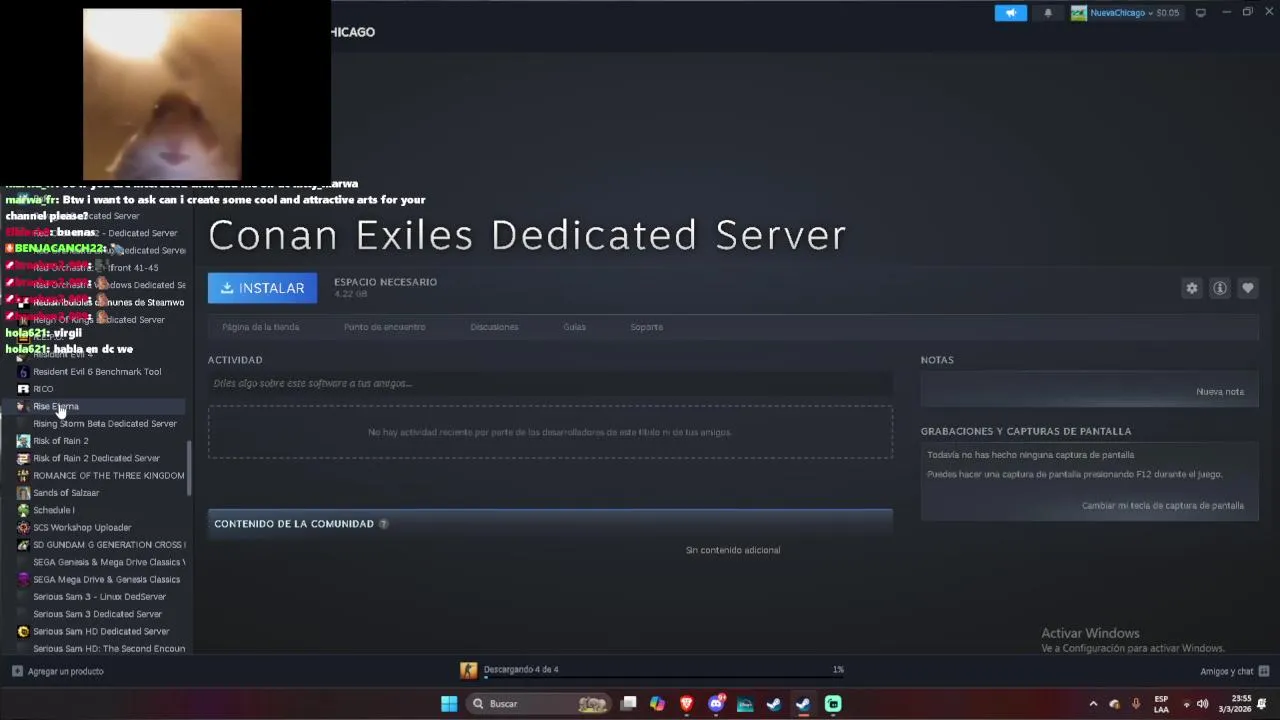Click the Sands of Salzaar game icon
1280x720 pixels.
pos(23,493)
